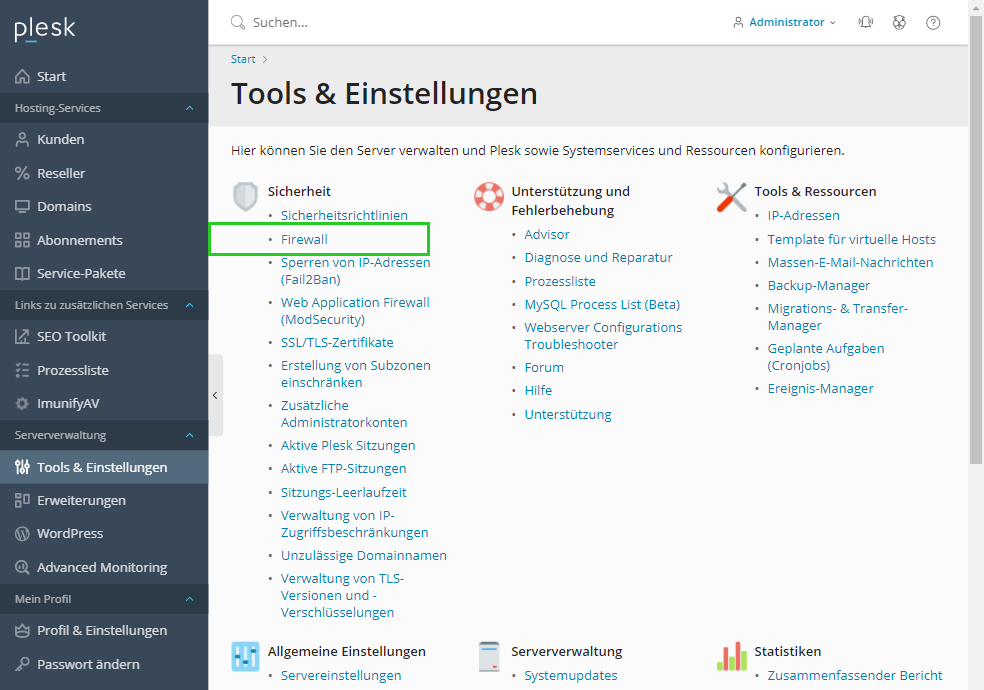The height and width of the screenshot is (690, 984).
Task: Click the Tools & Ressourcen wrench icon
Action: click(732, 197)
